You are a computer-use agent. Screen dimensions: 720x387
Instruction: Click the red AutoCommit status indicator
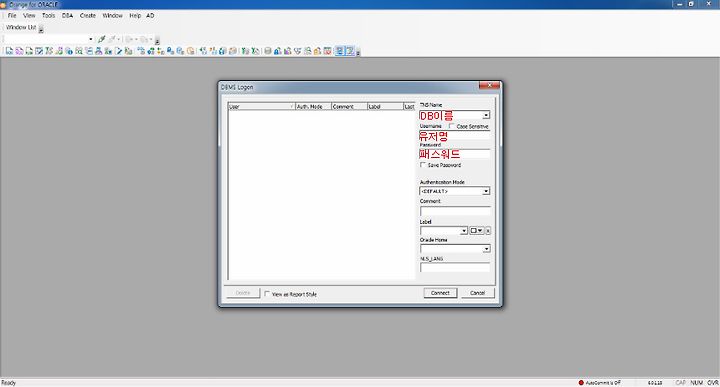(x=581, y=382)
